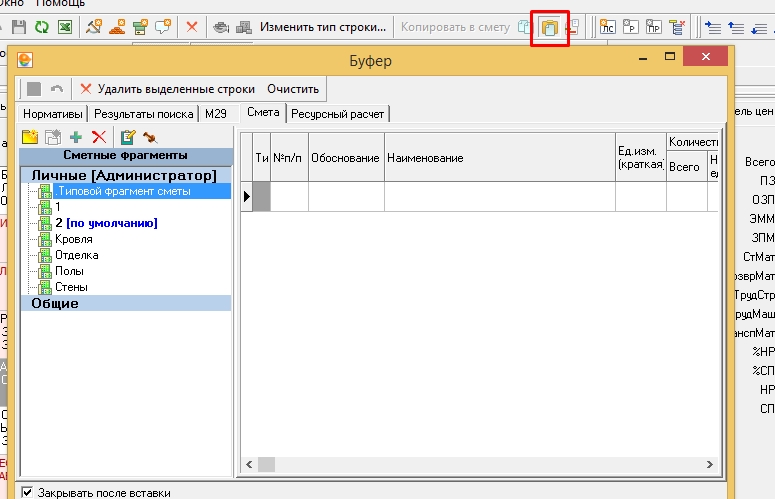Switch to the 'Нормативы' tab
Screen dimensions: 775x499
click(54, 114)
